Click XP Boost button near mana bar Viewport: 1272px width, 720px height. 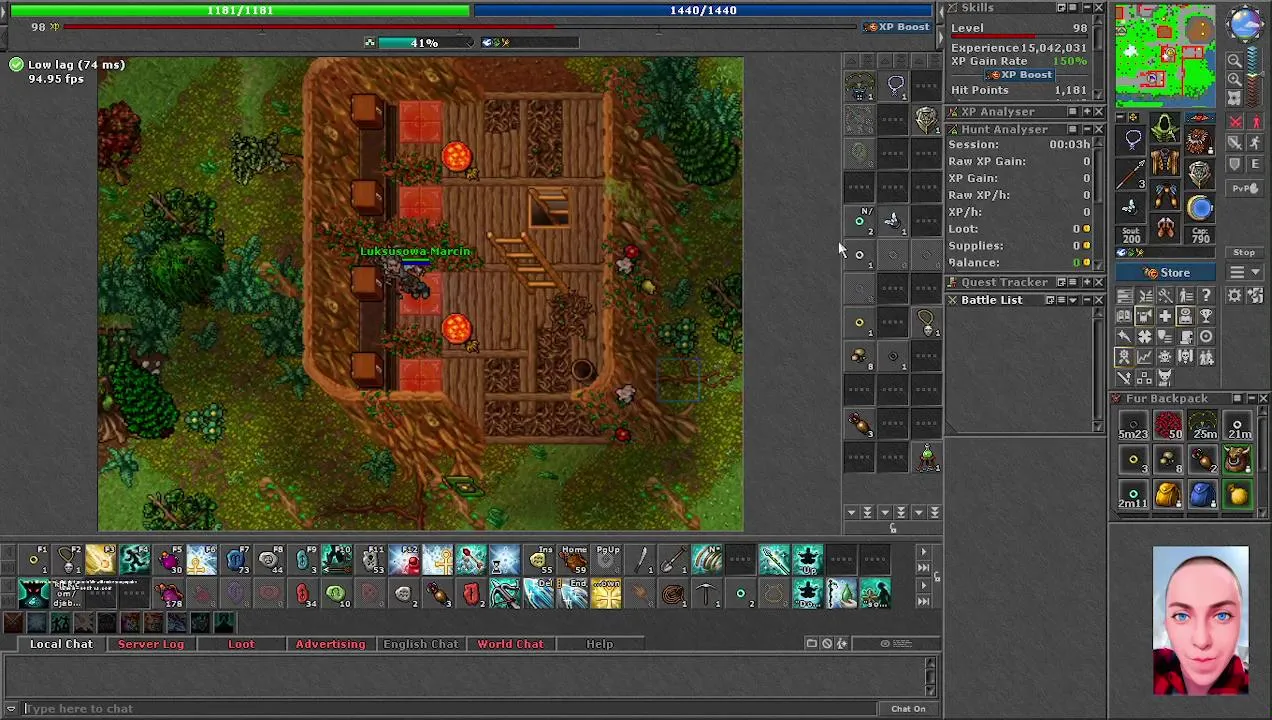[x=899, y=27]
